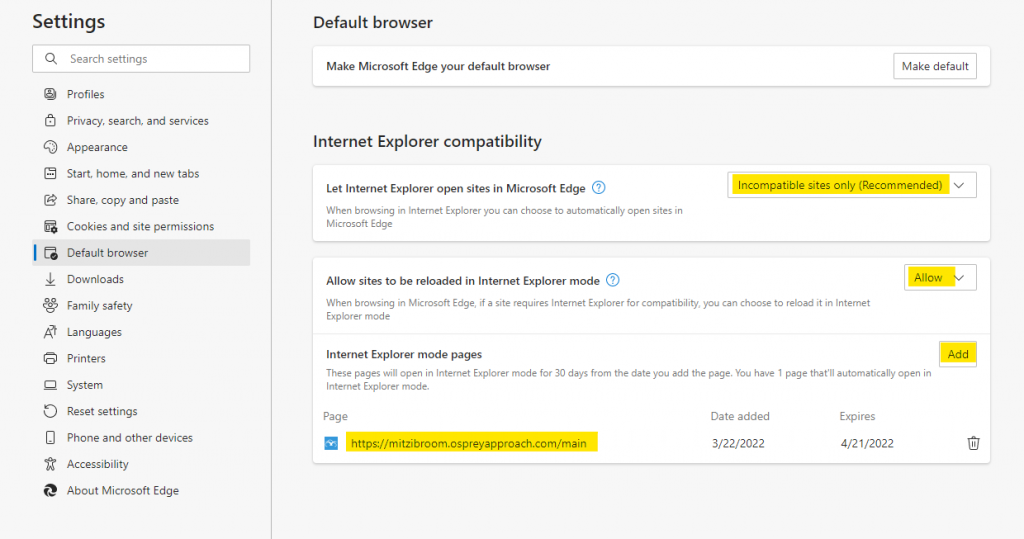Click the help icon beside Let Internet Explorer open sites
This screenshot has height=539, width=1024.
click(x=598, y=188)
